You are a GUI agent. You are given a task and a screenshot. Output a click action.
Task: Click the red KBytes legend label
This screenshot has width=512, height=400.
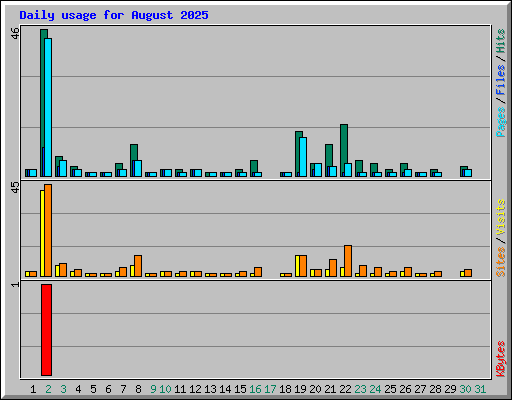[501, 359]
